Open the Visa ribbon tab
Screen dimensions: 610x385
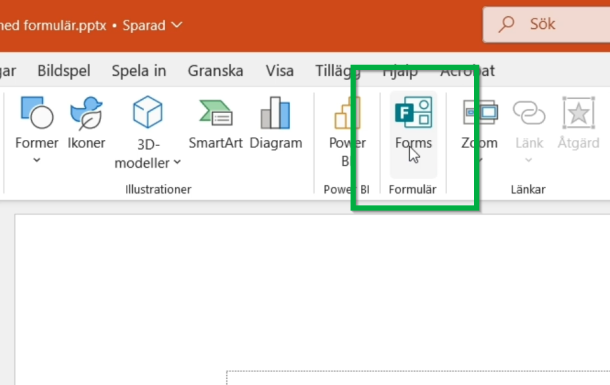[279, 71]
